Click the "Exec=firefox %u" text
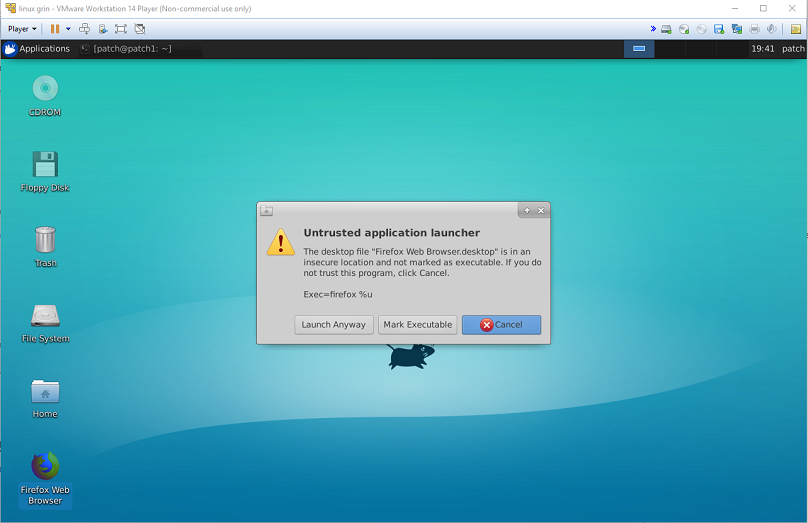This screenshot has height=523, width=808. [338, 295]
